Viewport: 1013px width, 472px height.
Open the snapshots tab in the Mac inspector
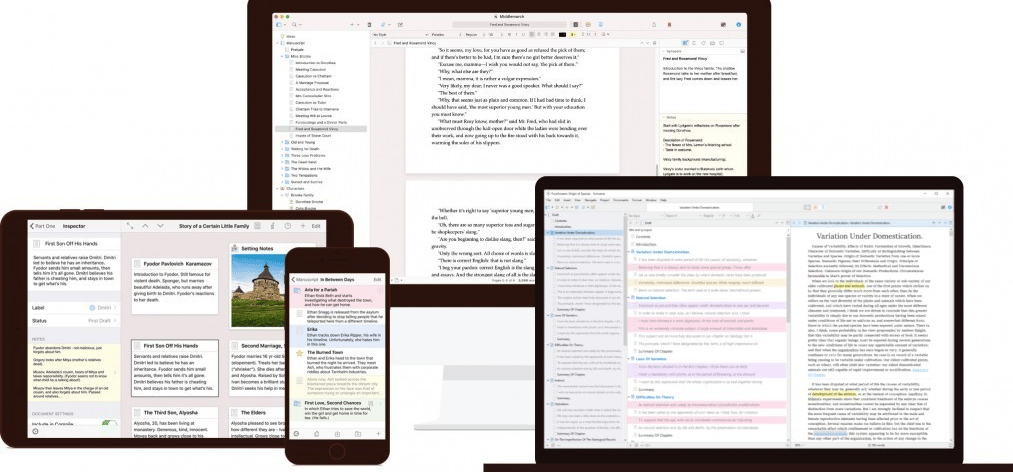pos(713,43)
